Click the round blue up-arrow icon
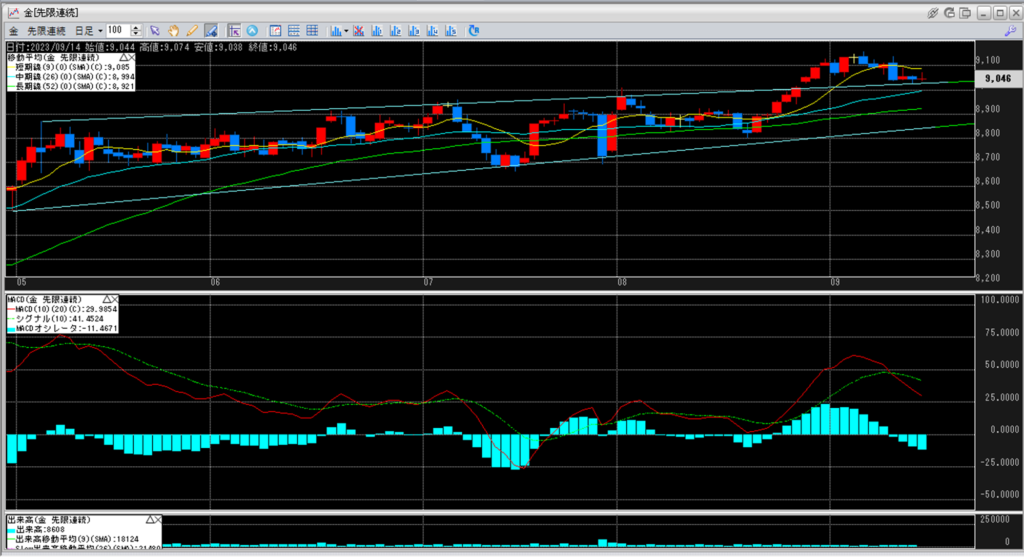The height and width of the screenshot is (557, 1024). [252, 31]
